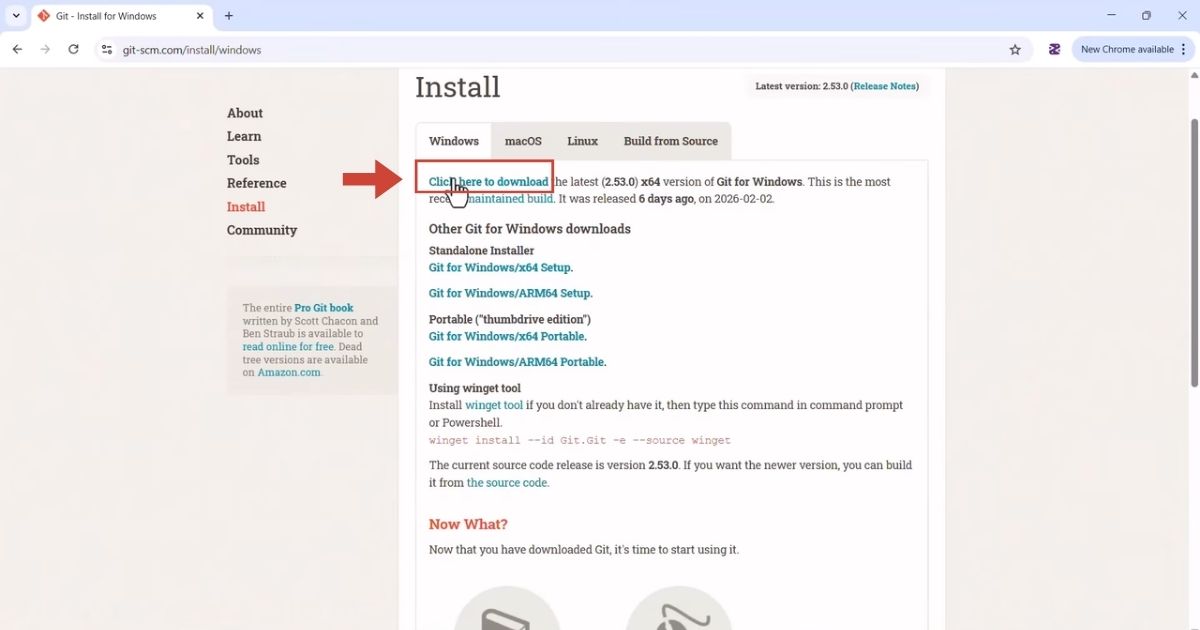Viewport: 1200px width, 630px height.
Task: Click the Install page heading
Action: coord(458,87)
